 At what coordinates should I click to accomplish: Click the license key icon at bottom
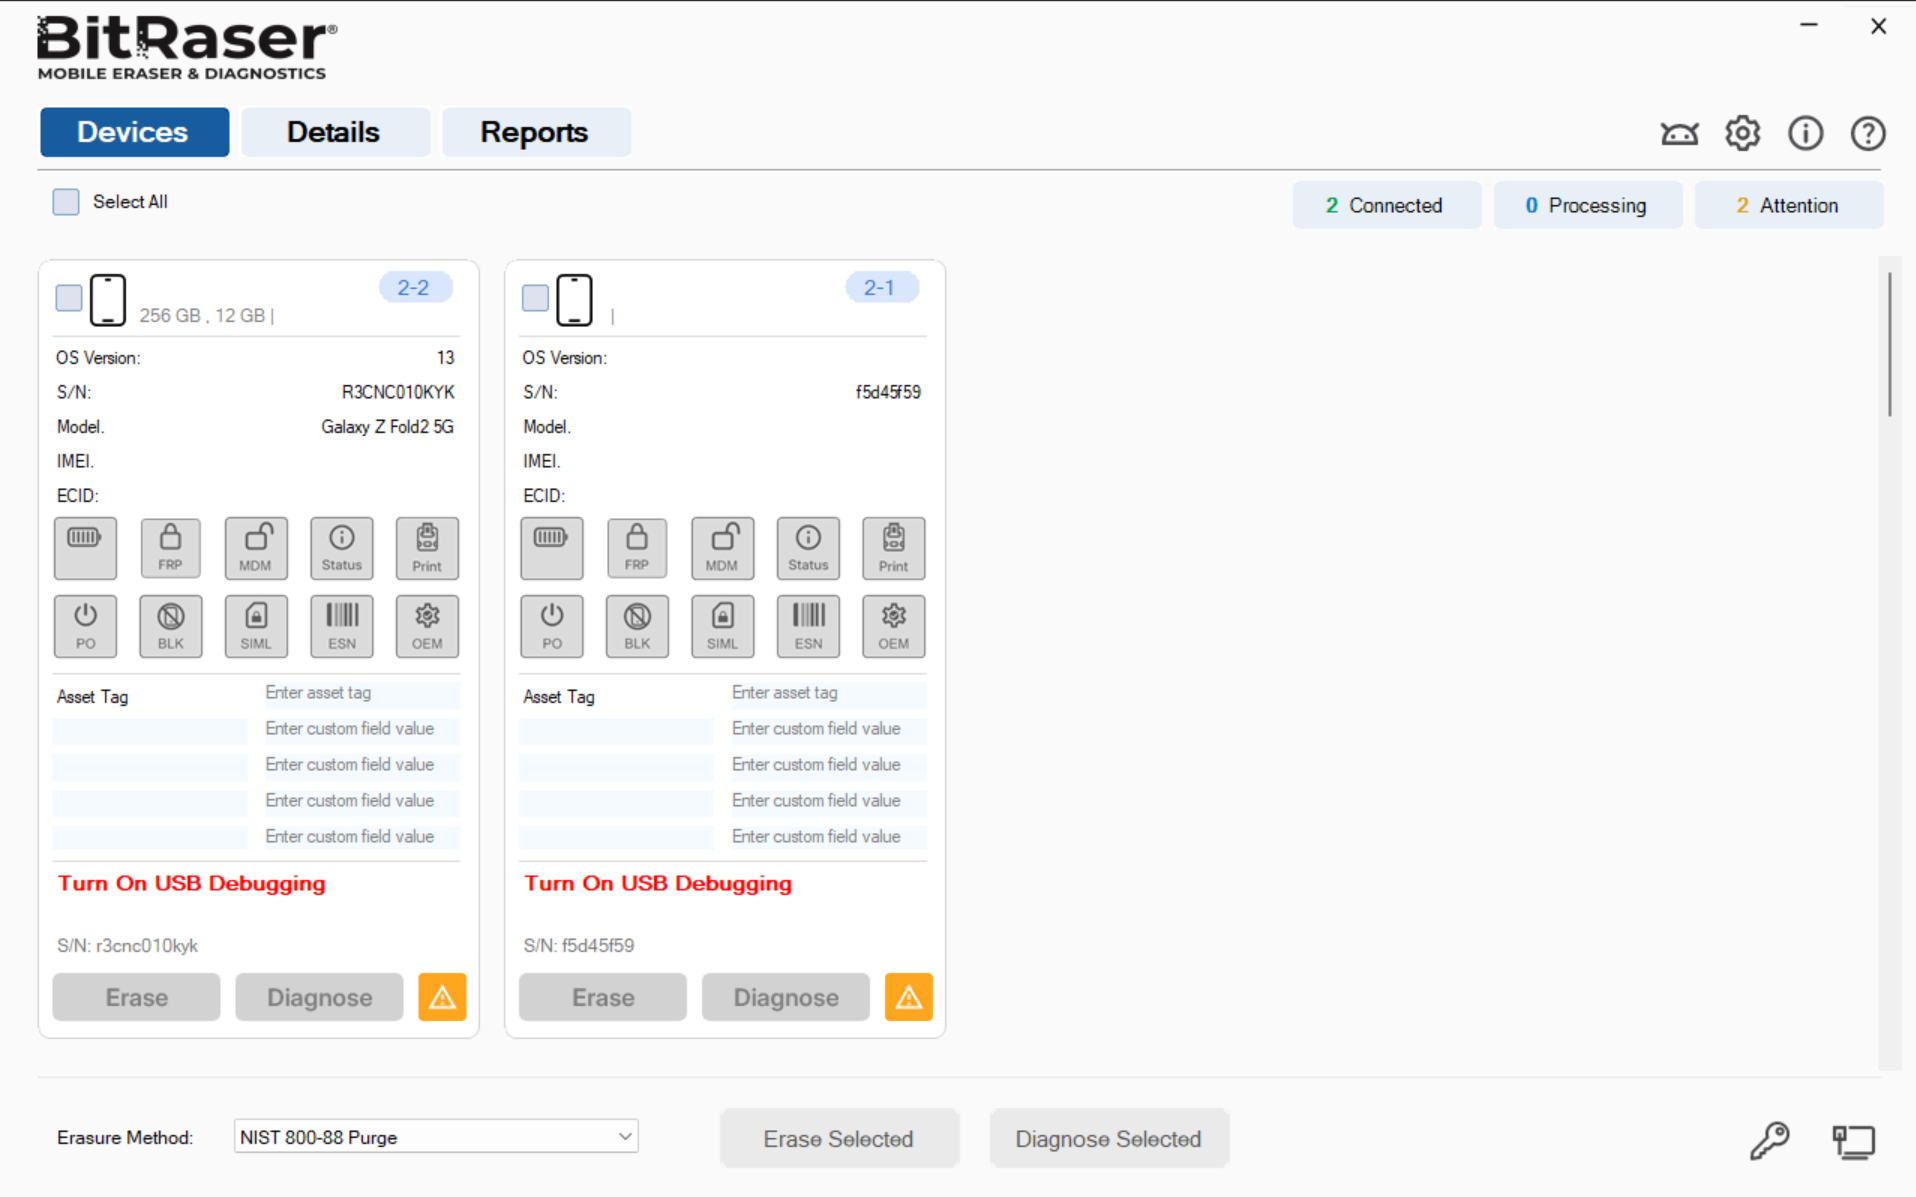coord(1770,1140)
